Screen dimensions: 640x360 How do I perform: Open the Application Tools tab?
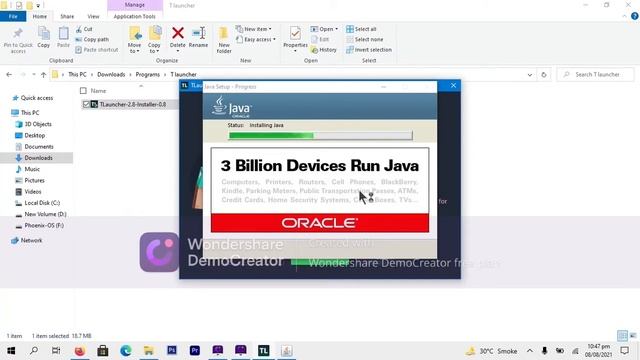point(134,17)
